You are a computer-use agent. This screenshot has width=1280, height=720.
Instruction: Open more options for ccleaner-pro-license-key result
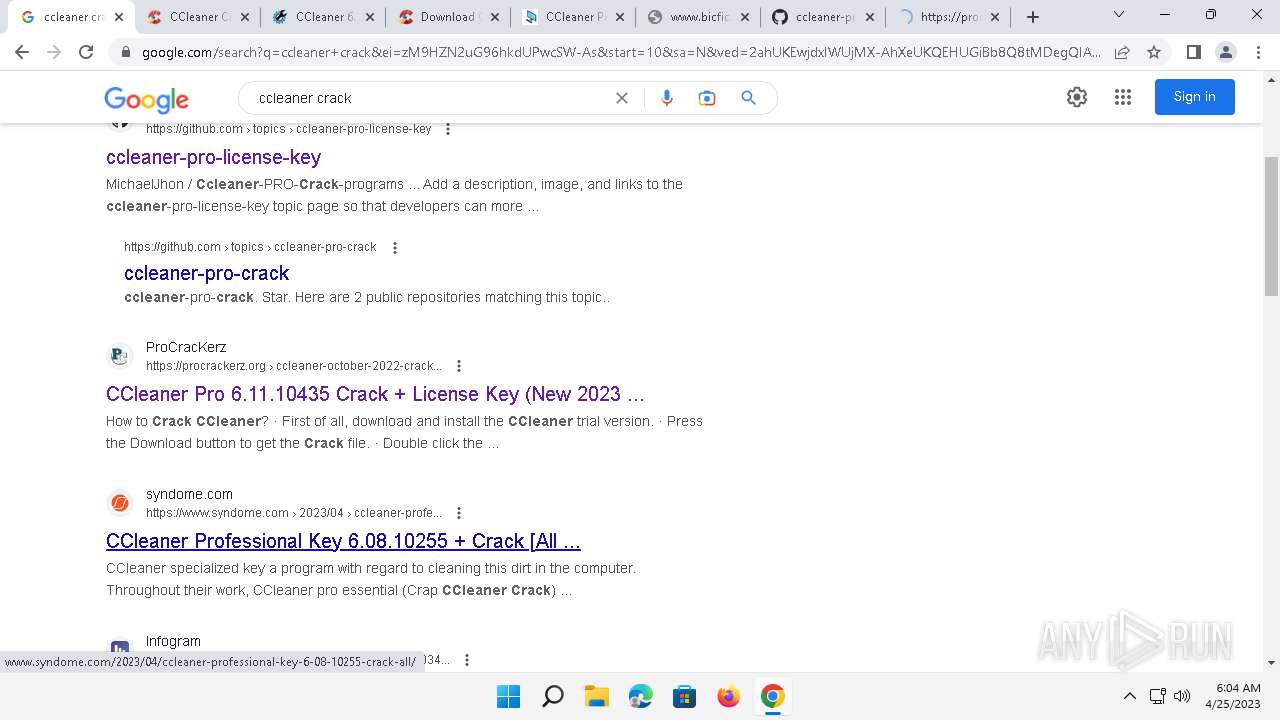(x=448, y=129)
